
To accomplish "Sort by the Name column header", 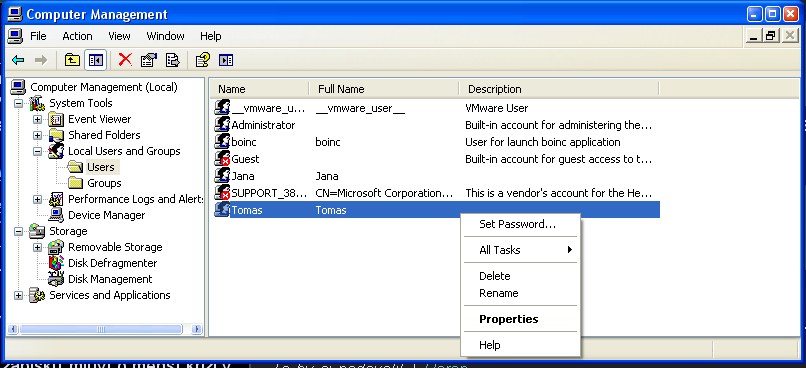I will 260,89.
